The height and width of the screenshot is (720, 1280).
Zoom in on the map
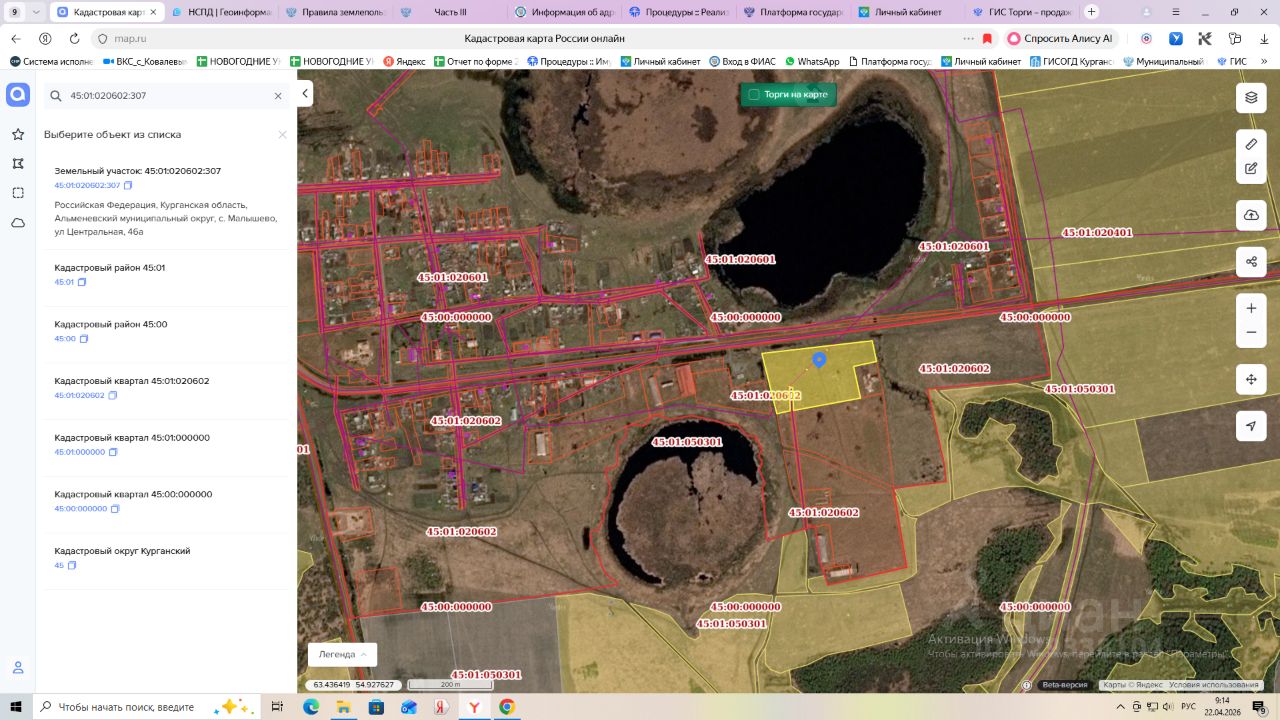(x=1251, y=308)
